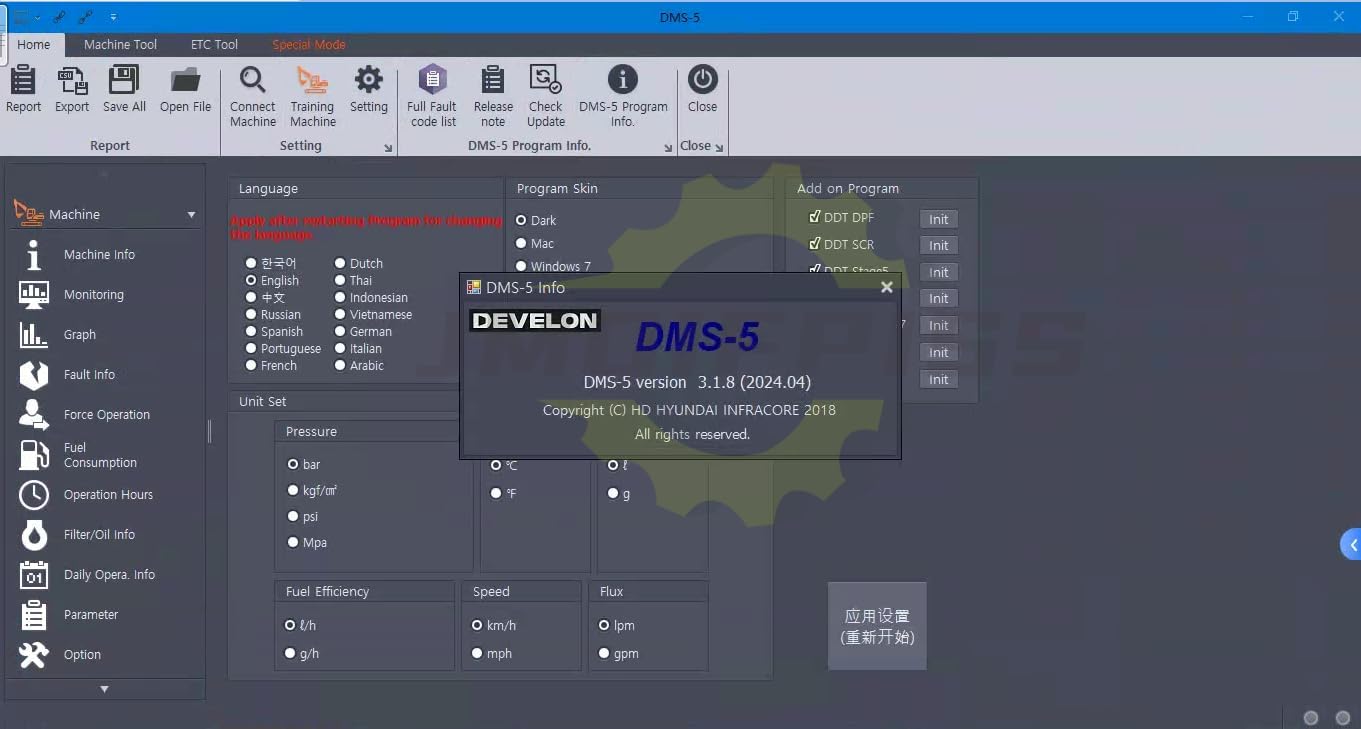The image size is (1361, 729).
Task: Click Init button for DDT SCR
Action: [939, 246]
